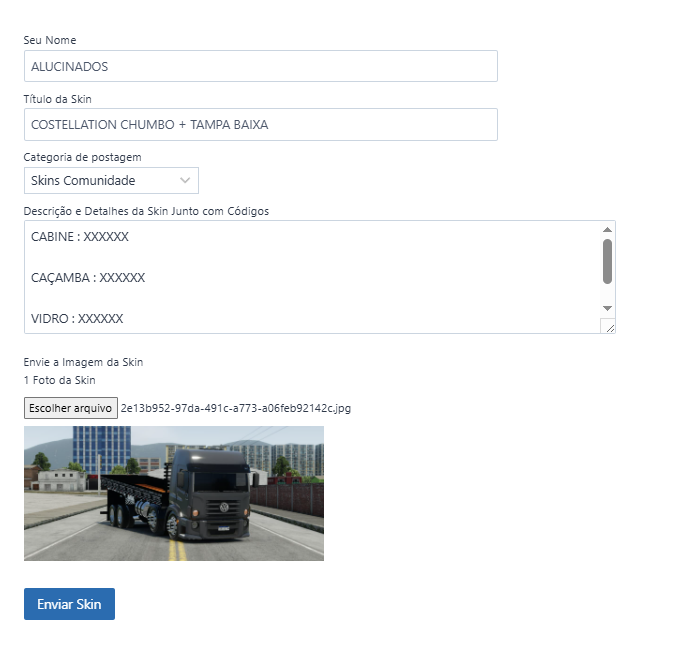This screenshot has width=697, height=663.
Task: Open the Skins Comunidade category dropdown
Action: coord(111,181)
